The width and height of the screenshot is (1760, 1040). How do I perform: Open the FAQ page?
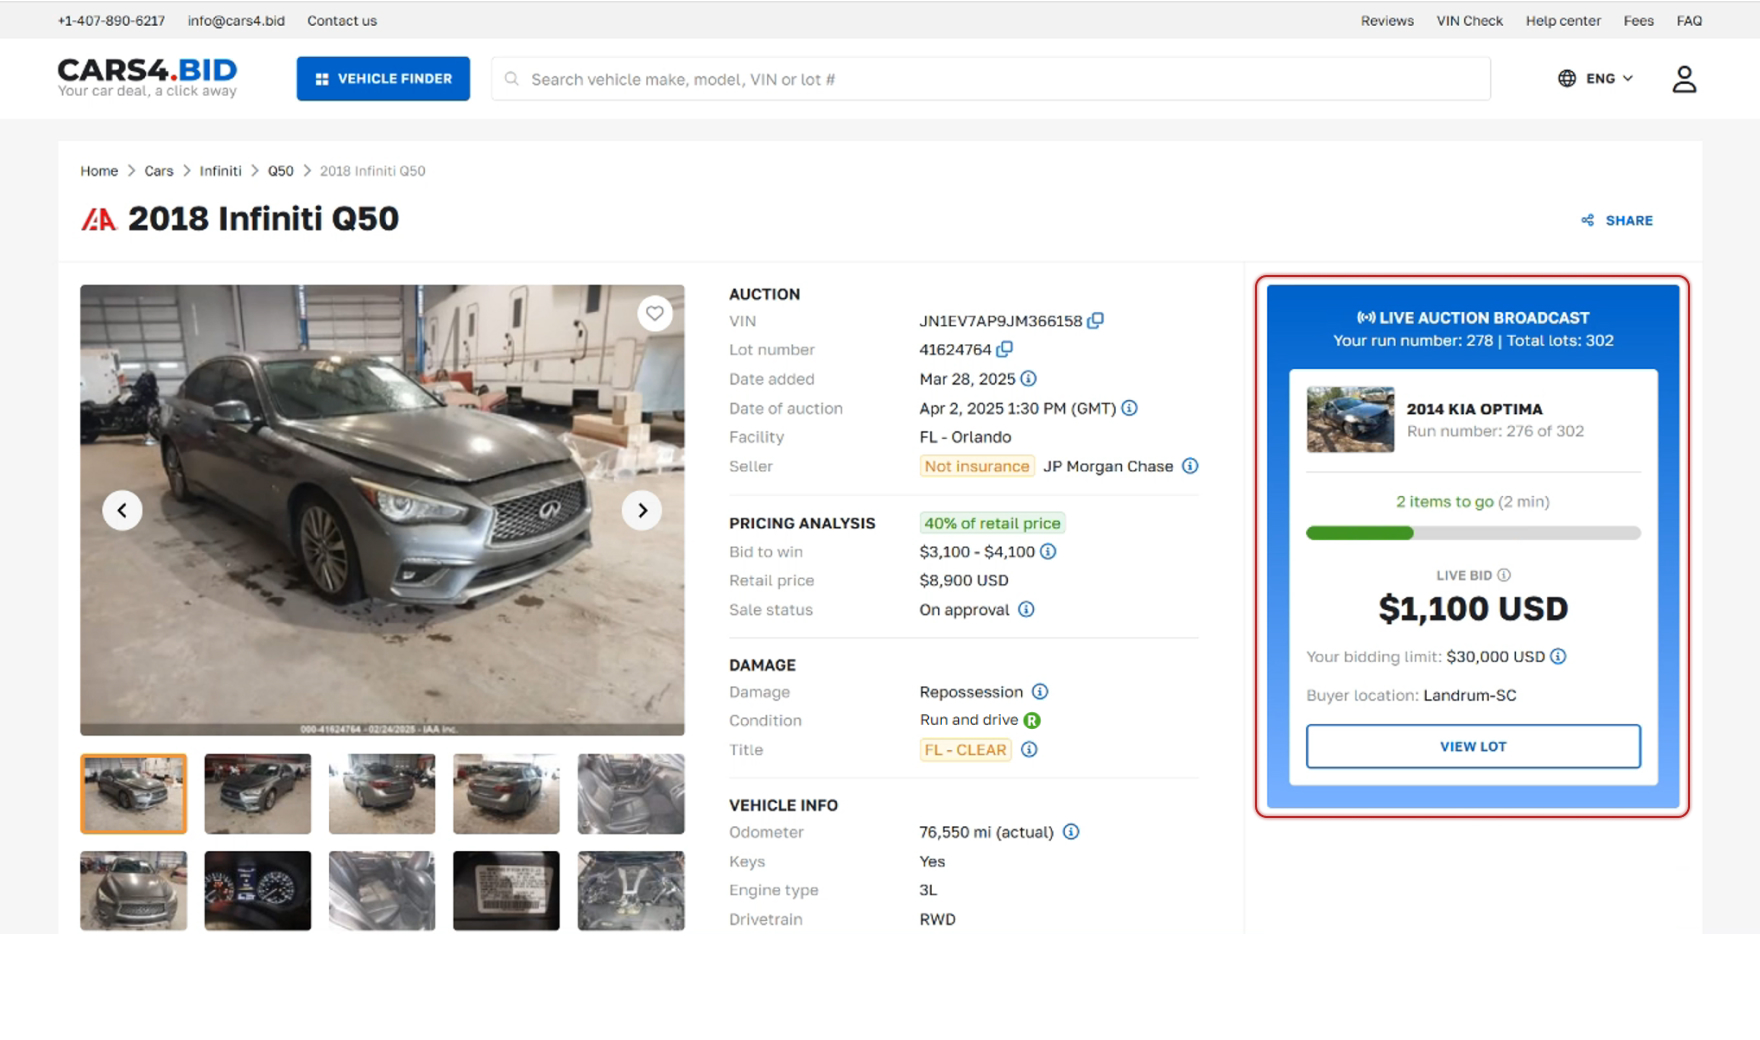tap(1689, 20)
